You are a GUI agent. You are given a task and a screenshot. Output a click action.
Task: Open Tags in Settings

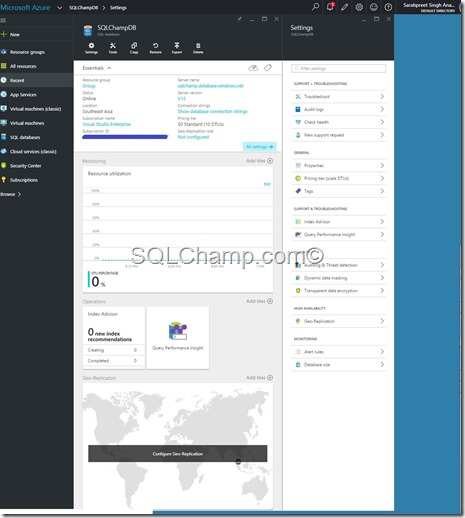(338, 191)
